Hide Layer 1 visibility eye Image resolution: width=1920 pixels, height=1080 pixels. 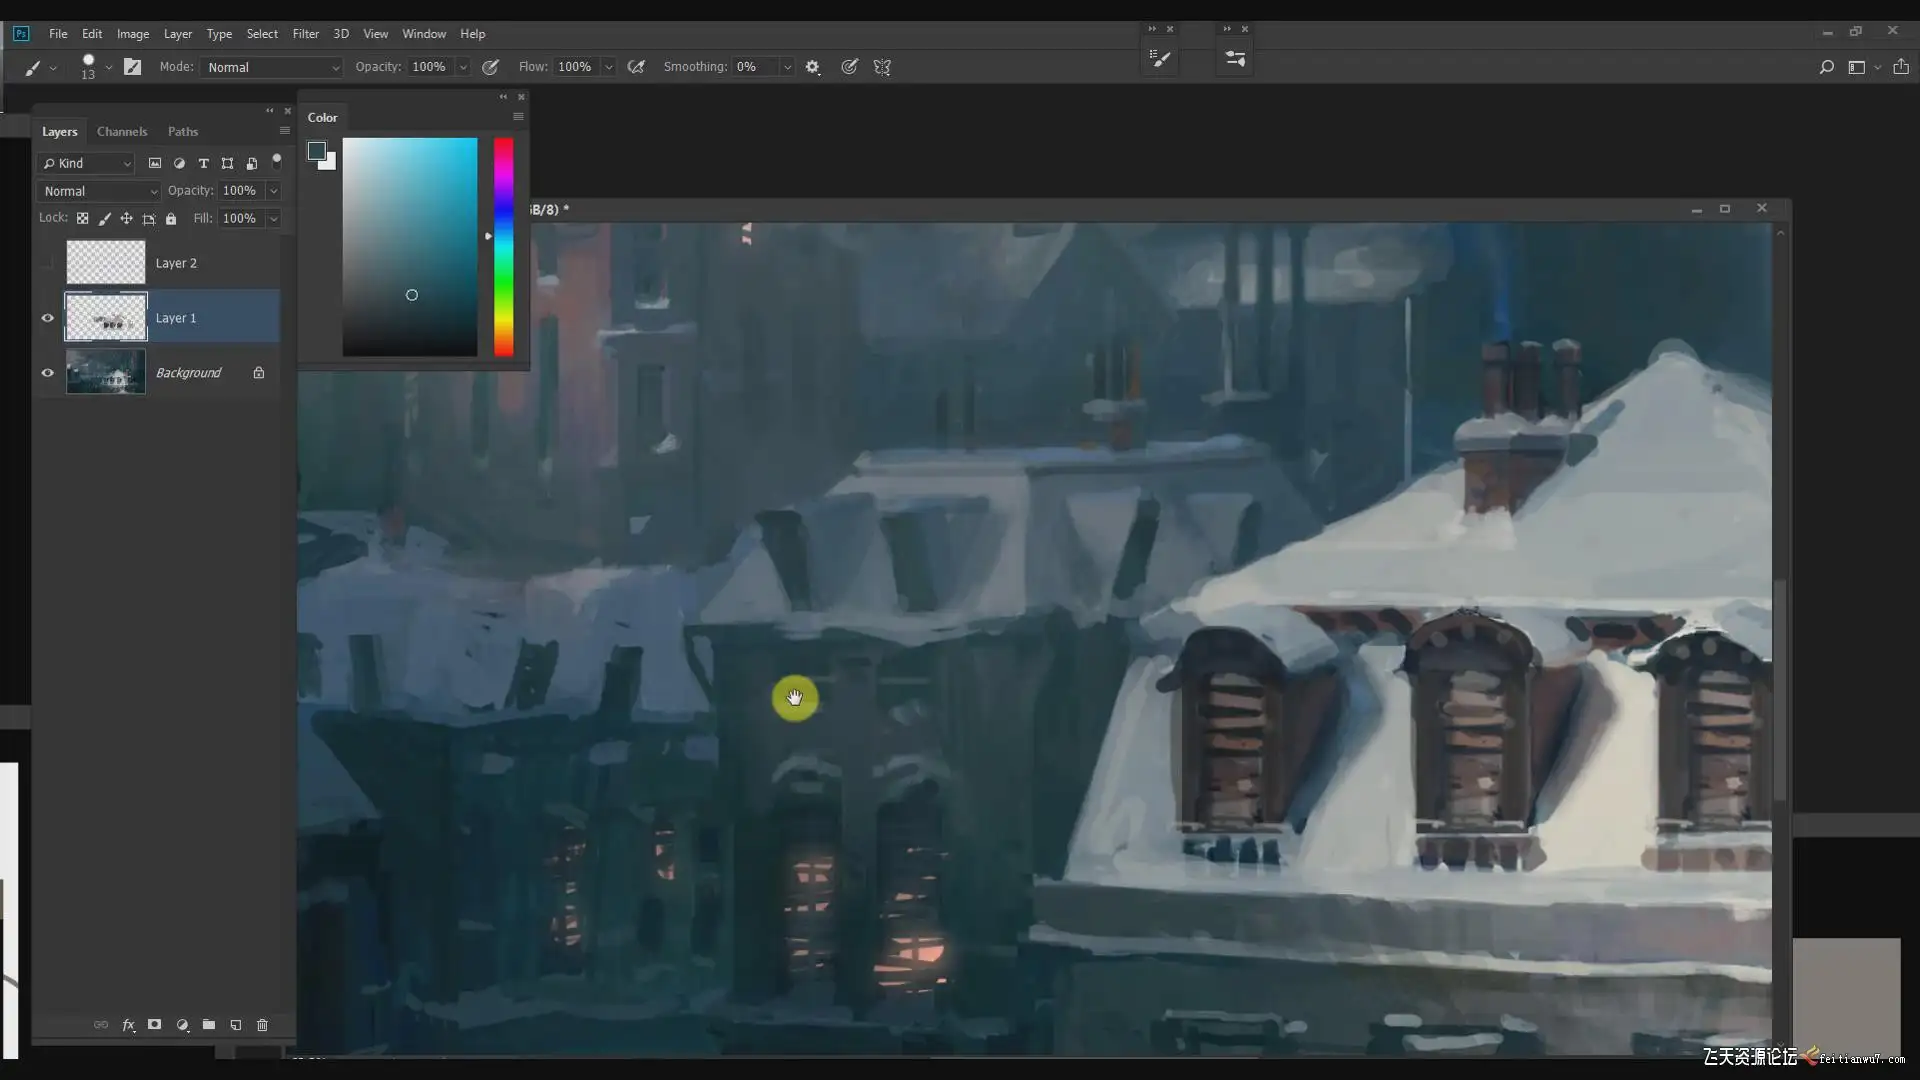click(x=47, y=318)
